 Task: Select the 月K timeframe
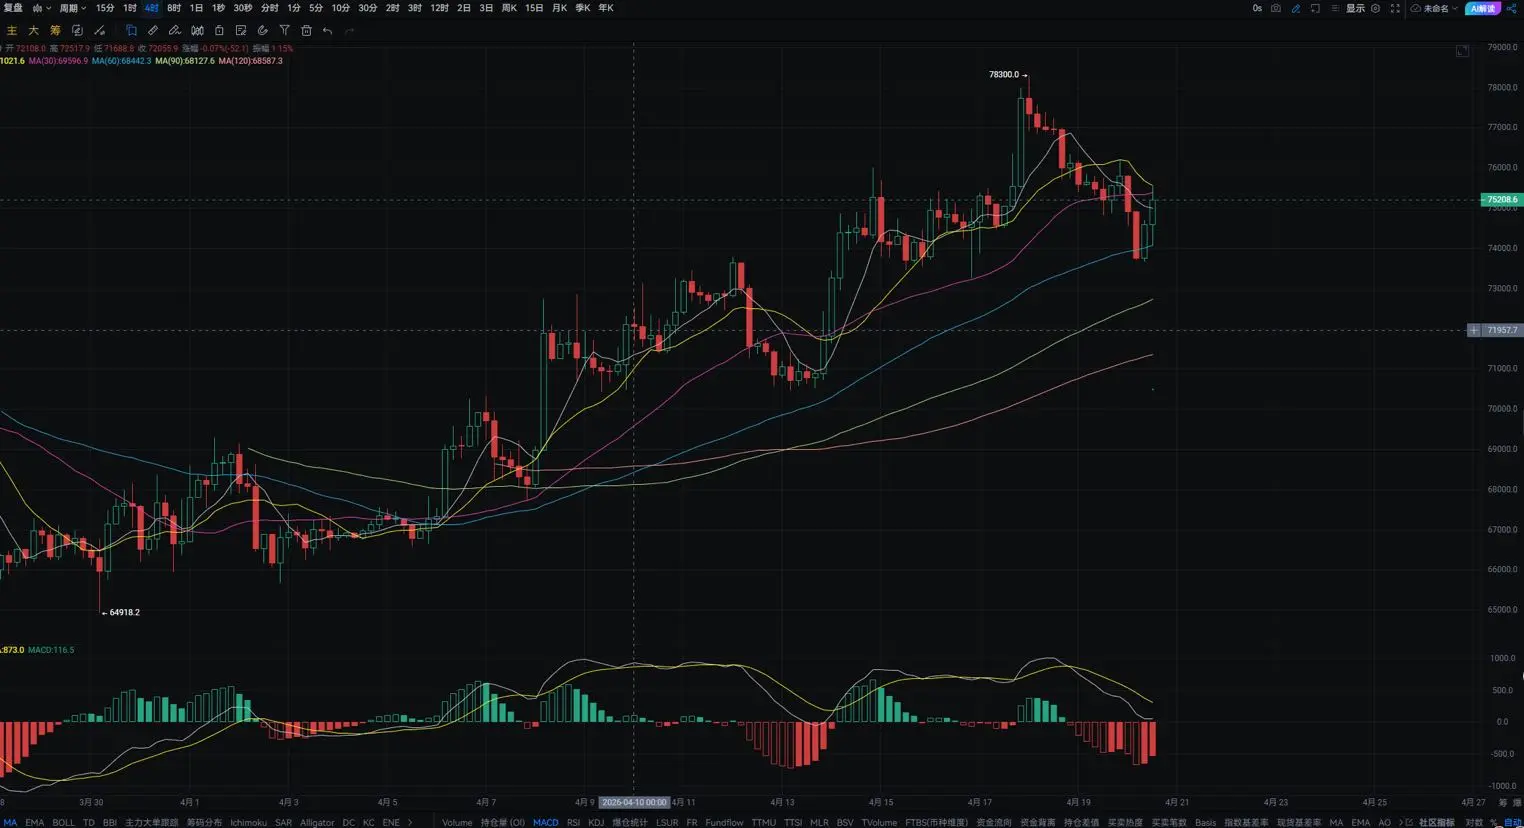(x=559, y=8)
